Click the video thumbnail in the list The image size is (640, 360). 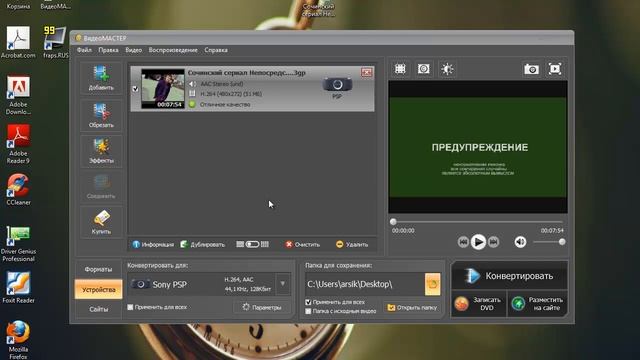point(163,89)
